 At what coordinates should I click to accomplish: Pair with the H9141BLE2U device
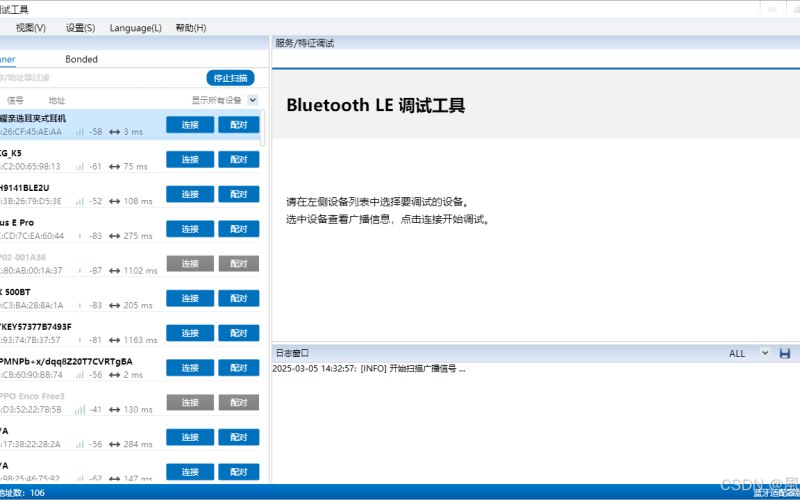239,194
